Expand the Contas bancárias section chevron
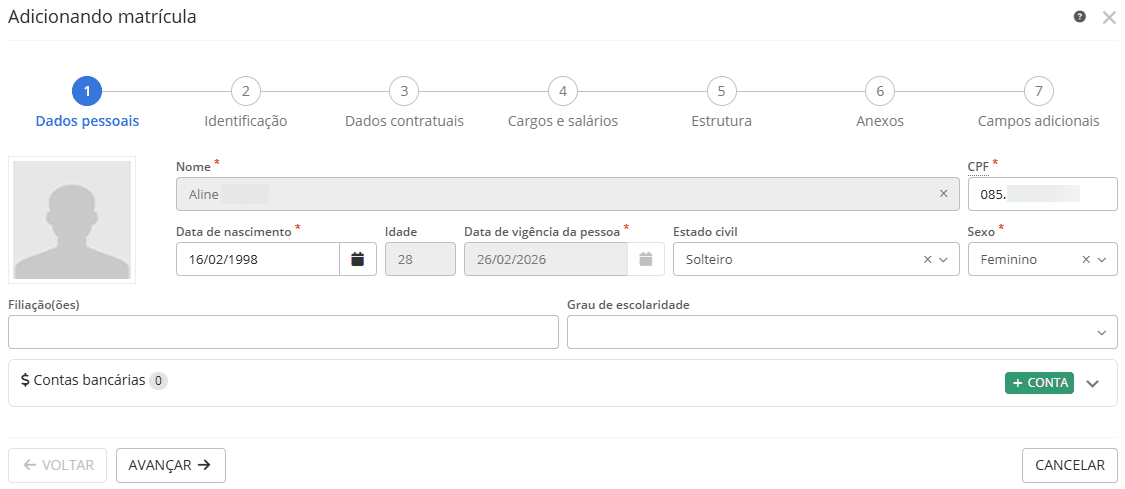The image size is (1125, 489). 1092,384
